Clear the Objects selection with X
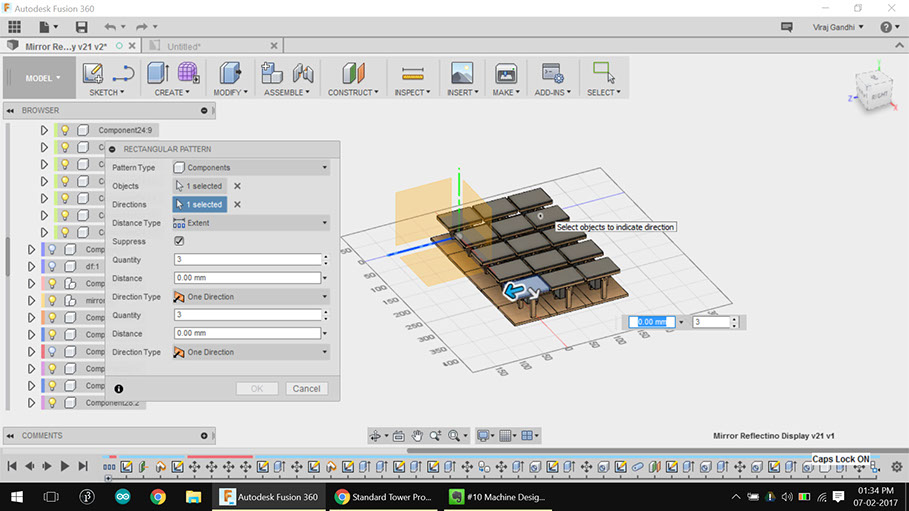This screenshot has width=909, height=511. [x=237, y=186]
